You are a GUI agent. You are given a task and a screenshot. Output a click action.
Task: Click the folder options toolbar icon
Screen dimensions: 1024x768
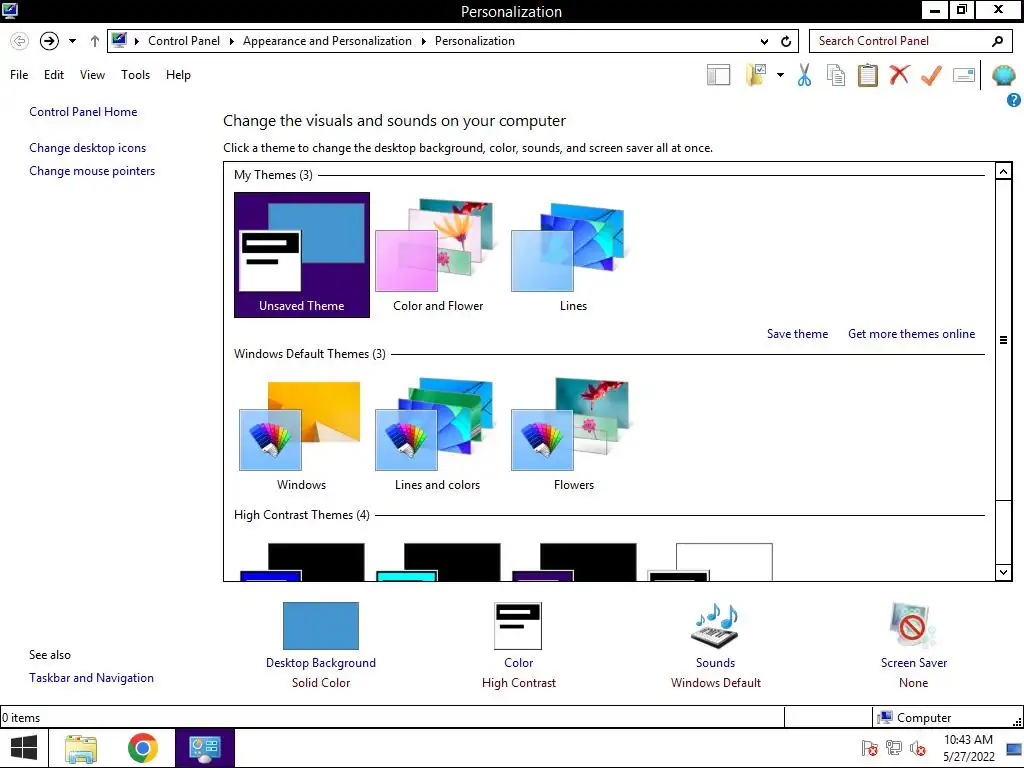point(756,75)
